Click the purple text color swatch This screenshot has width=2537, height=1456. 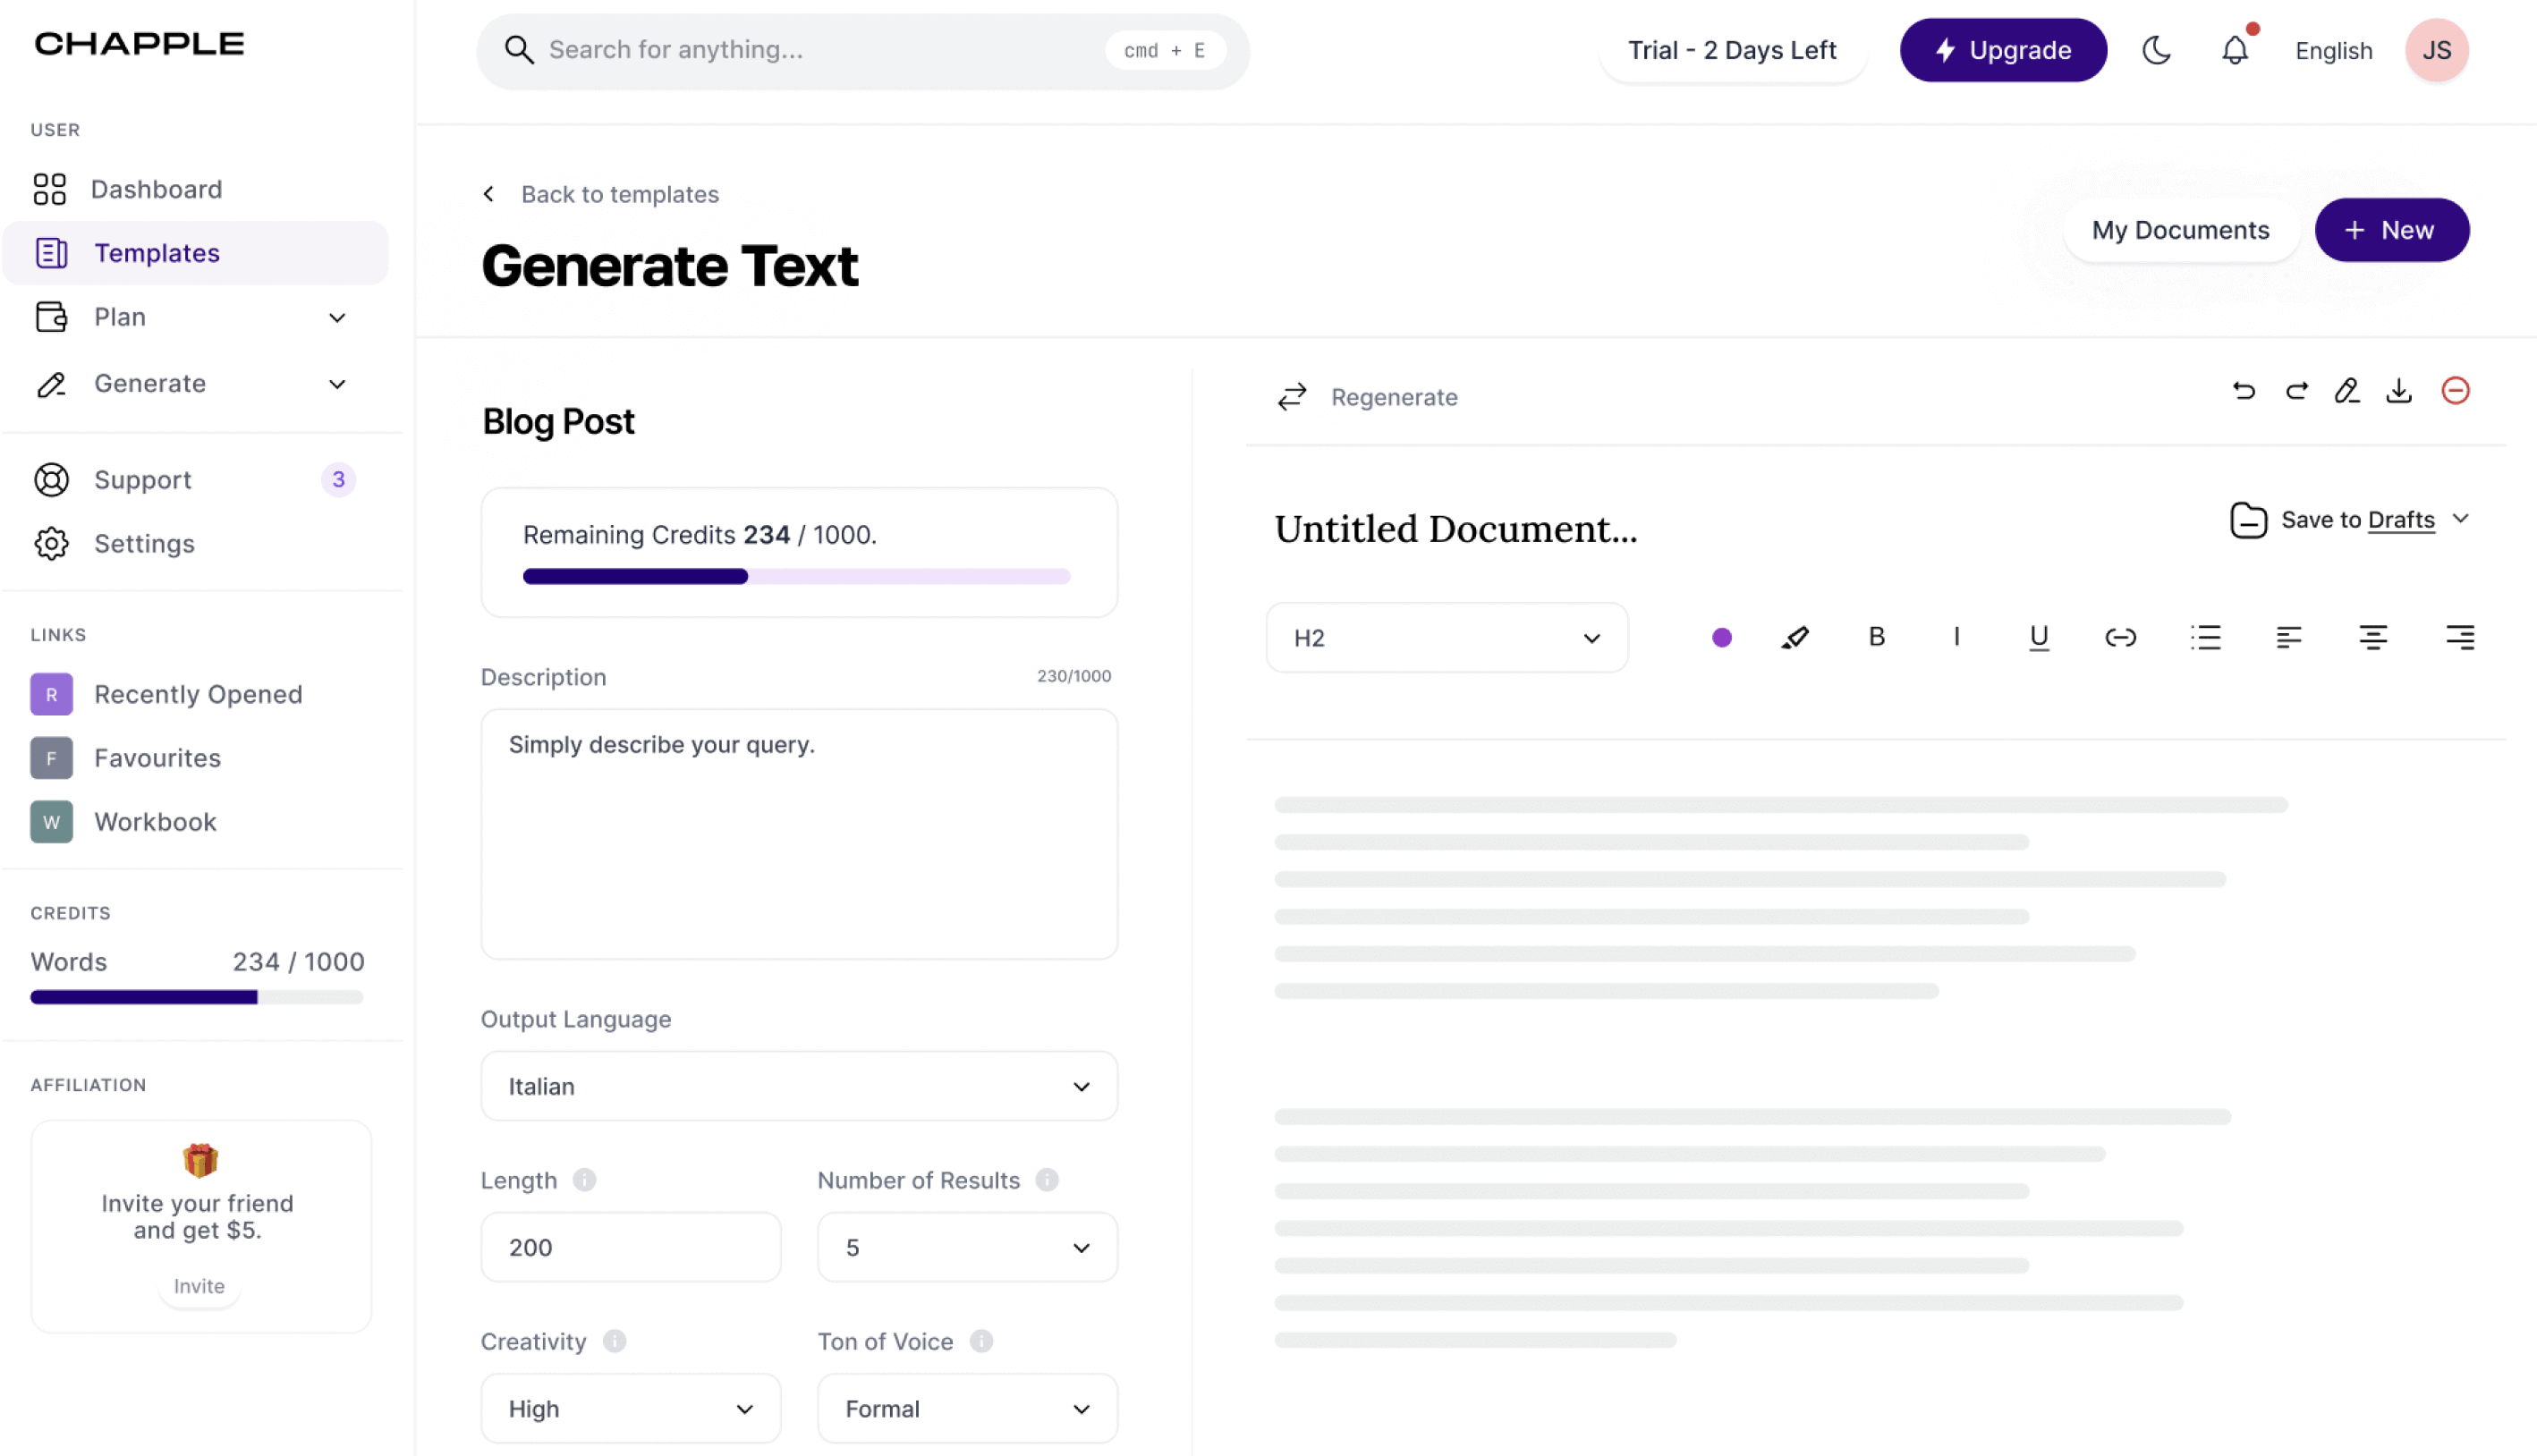pos(1721,637)
